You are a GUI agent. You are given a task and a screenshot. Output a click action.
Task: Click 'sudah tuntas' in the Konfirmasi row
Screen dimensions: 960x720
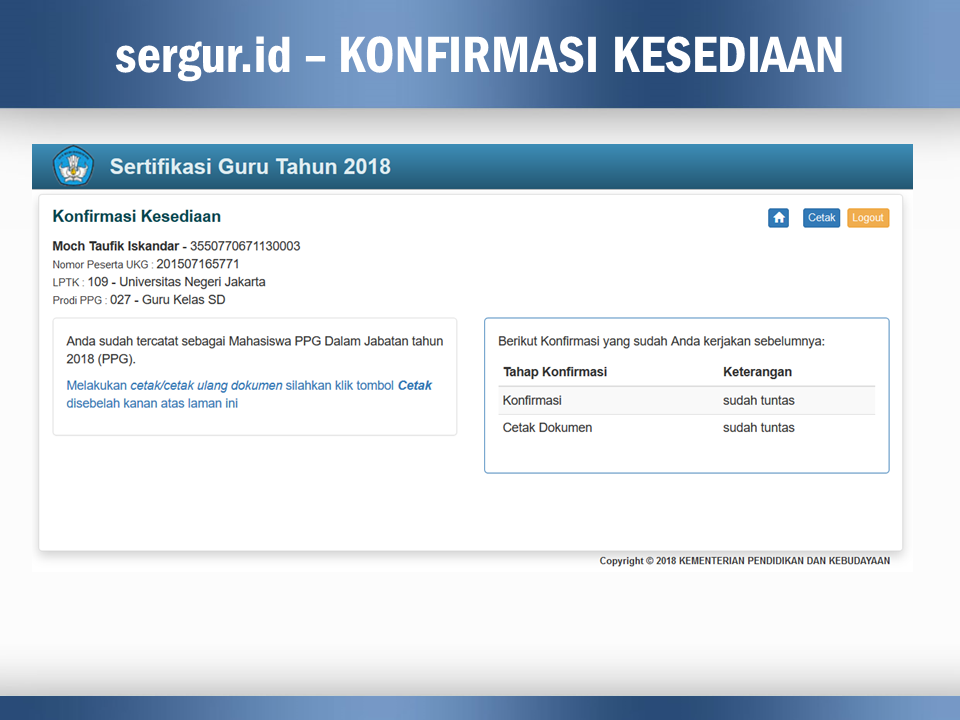coord(759,400)
